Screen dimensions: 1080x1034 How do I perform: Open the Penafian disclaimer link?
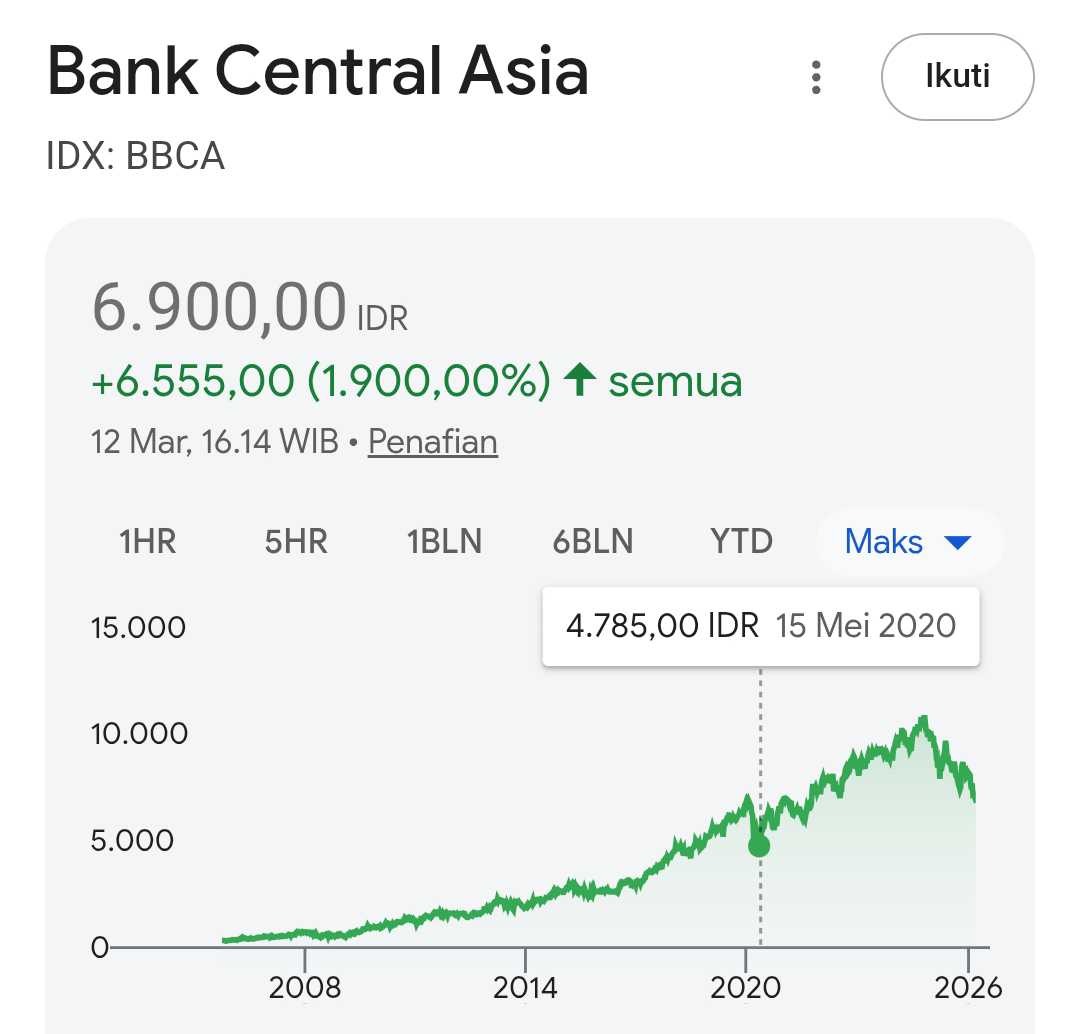pyautogui.click(x=433, y=441)
